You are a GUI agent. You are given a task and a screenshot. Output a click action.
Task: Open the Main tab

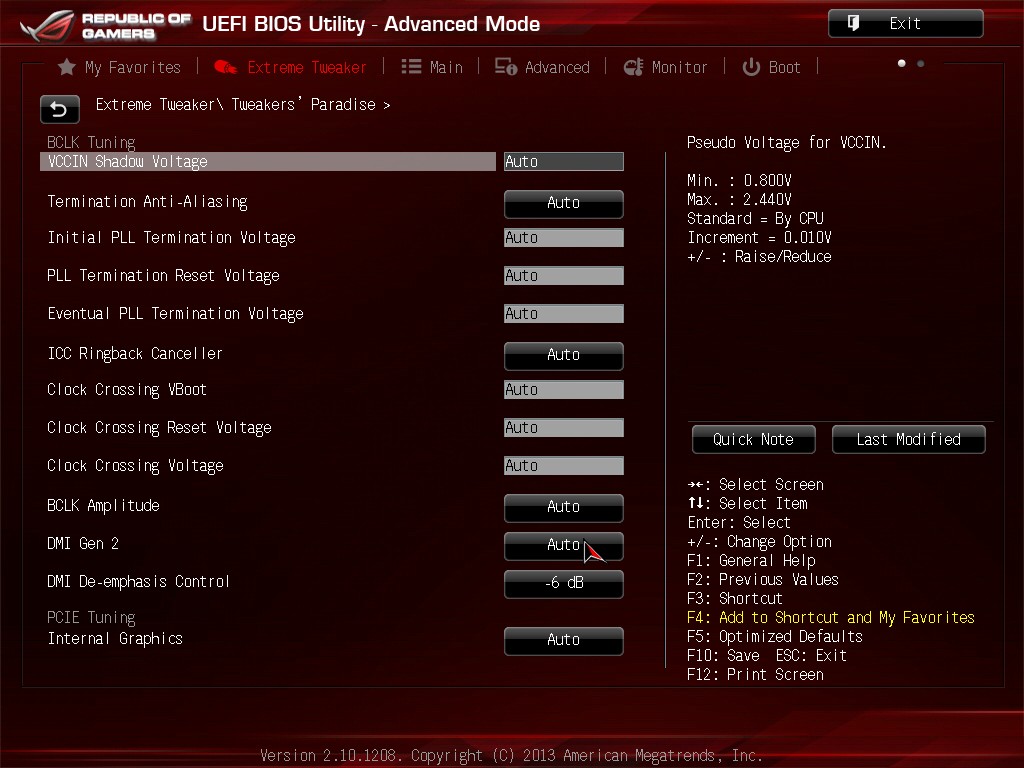point(432,67)
